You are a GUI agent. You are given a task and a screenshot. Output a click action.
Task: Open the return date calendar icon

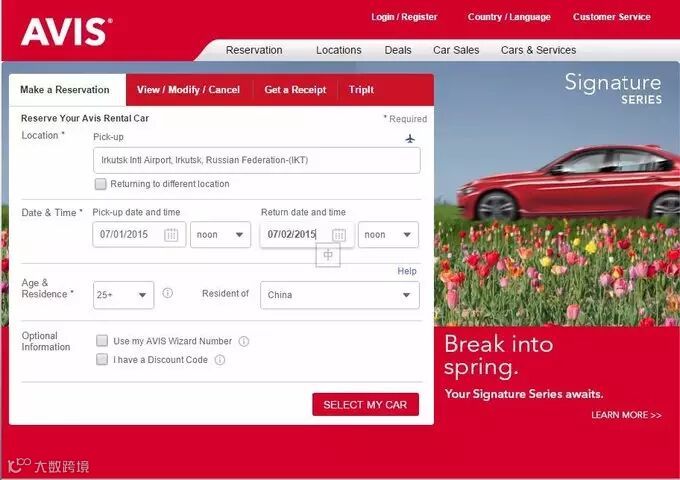[x=339, y=235]
